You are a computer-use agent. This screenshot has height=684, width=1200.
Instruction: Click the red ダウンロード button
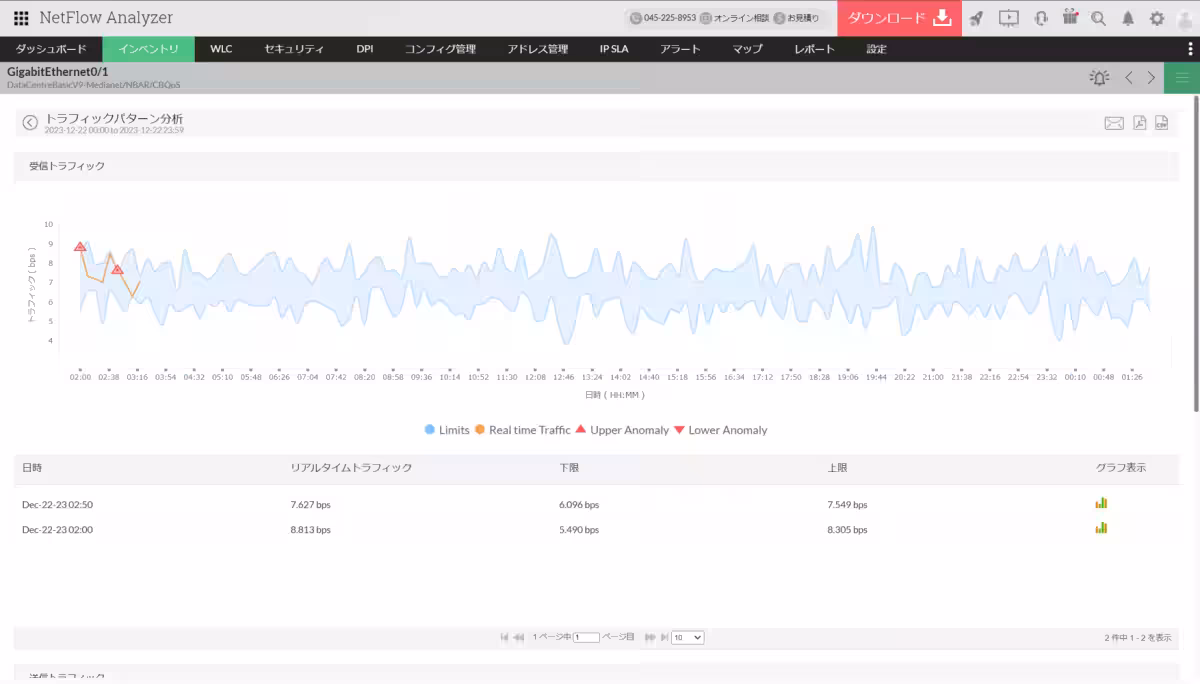(899, 18)
